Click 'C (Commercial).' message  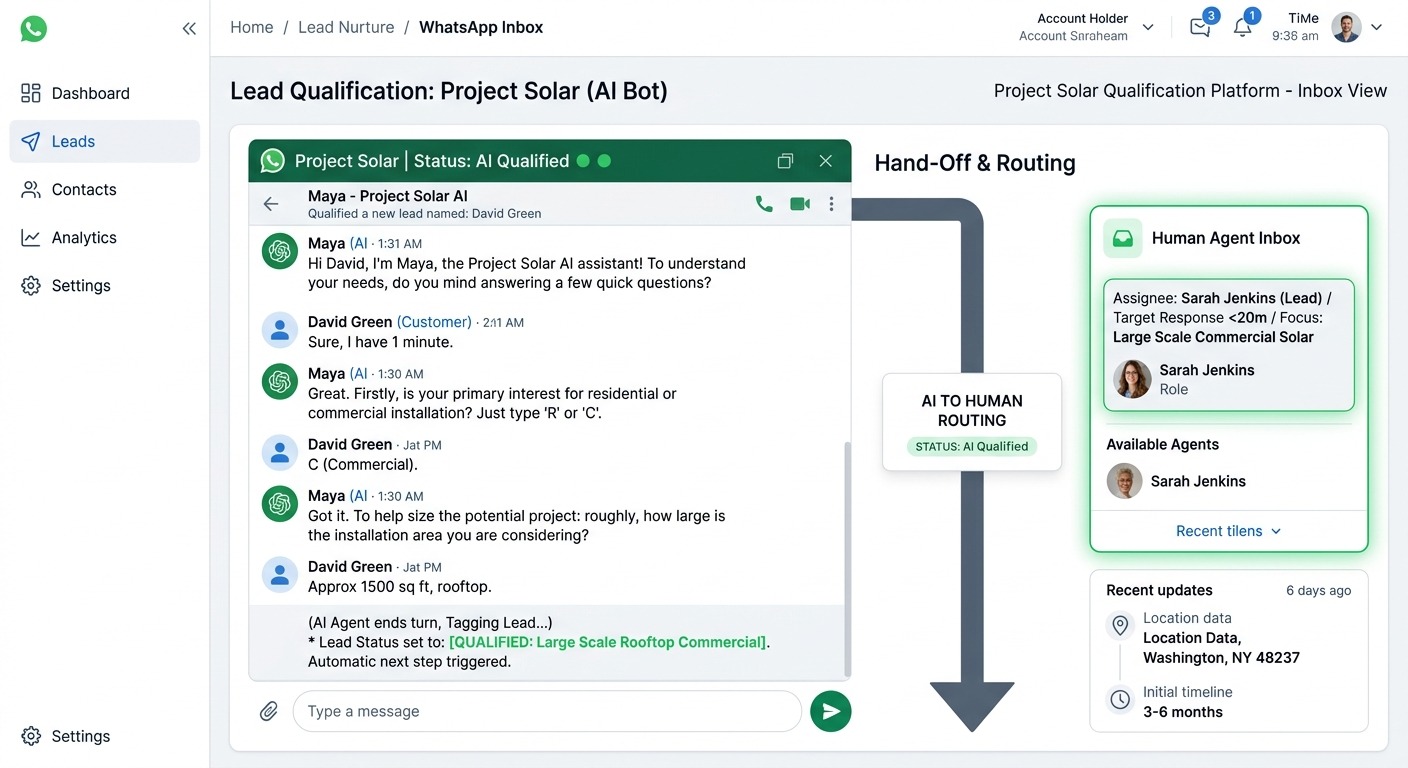pyautogui.click(x=363, y=465)
